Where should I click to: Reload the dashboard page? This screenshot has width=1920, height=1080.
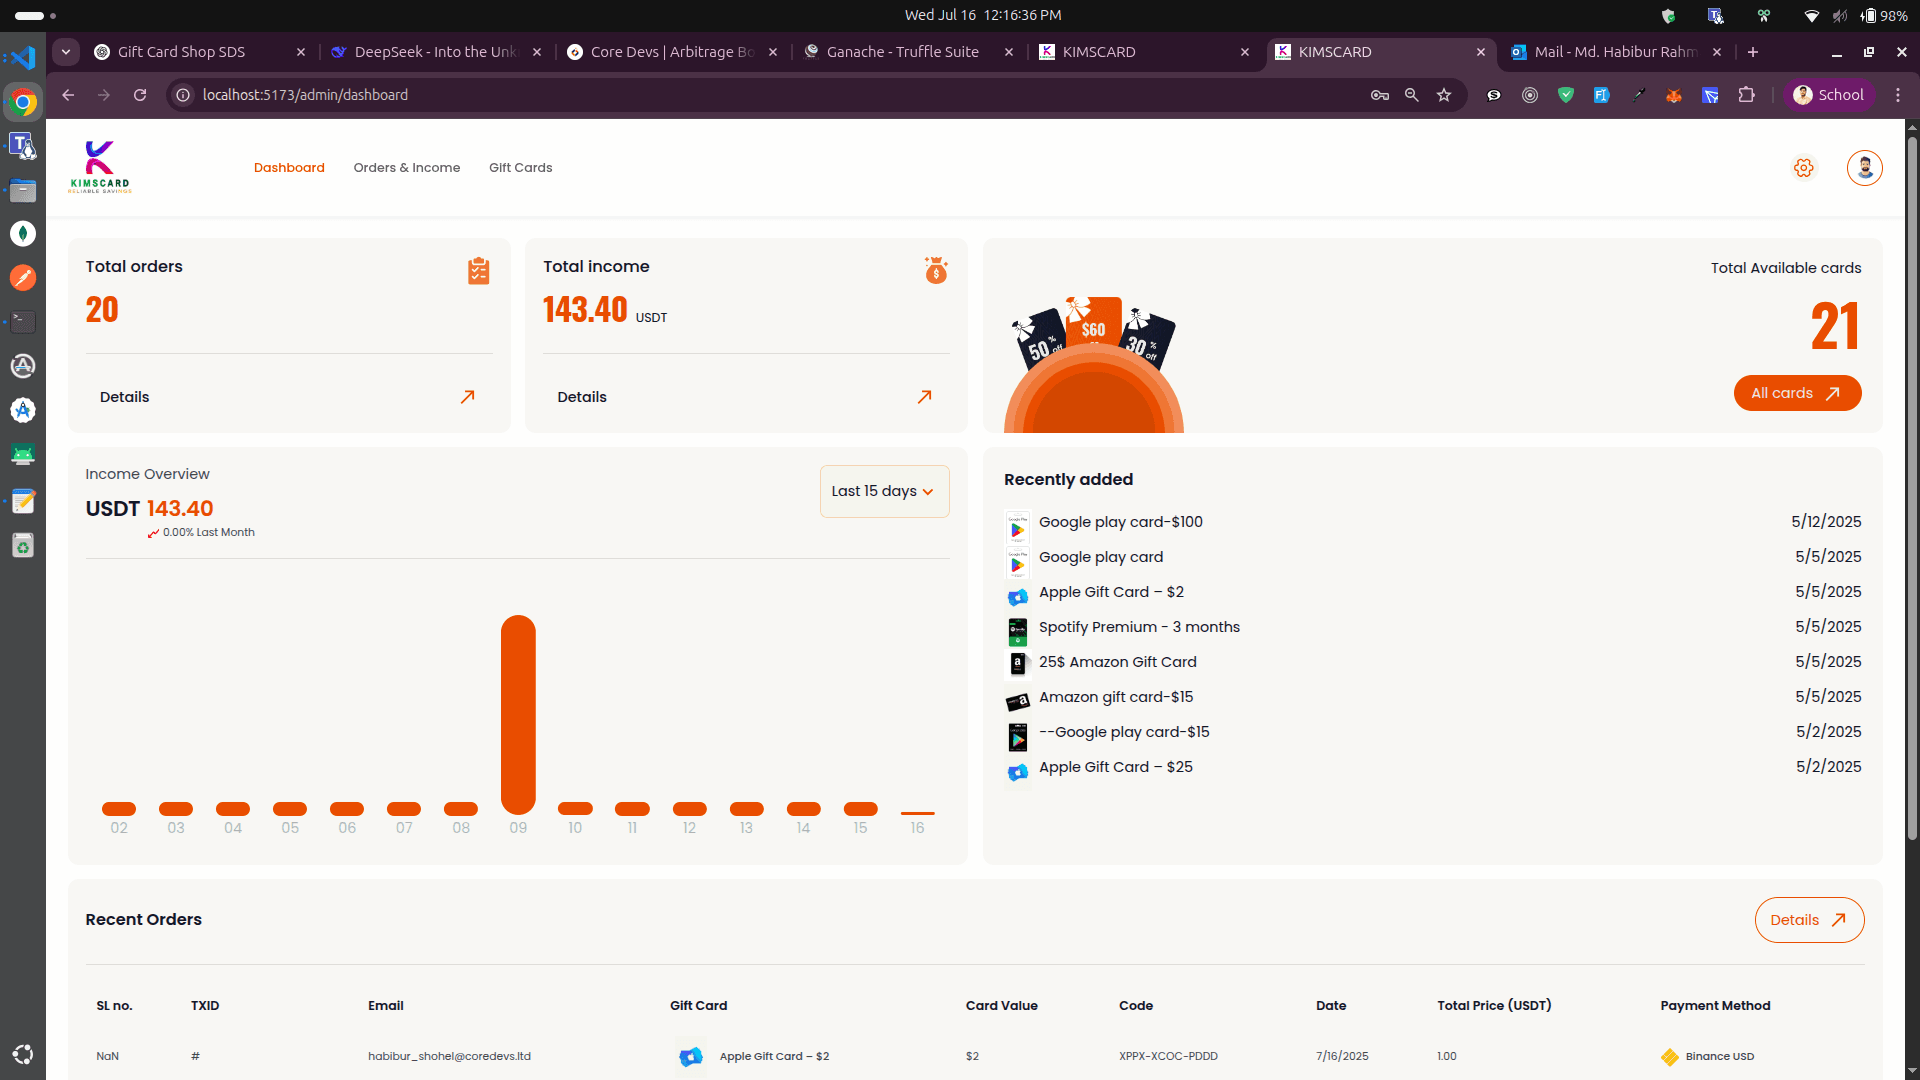click(x=140, y=95)
